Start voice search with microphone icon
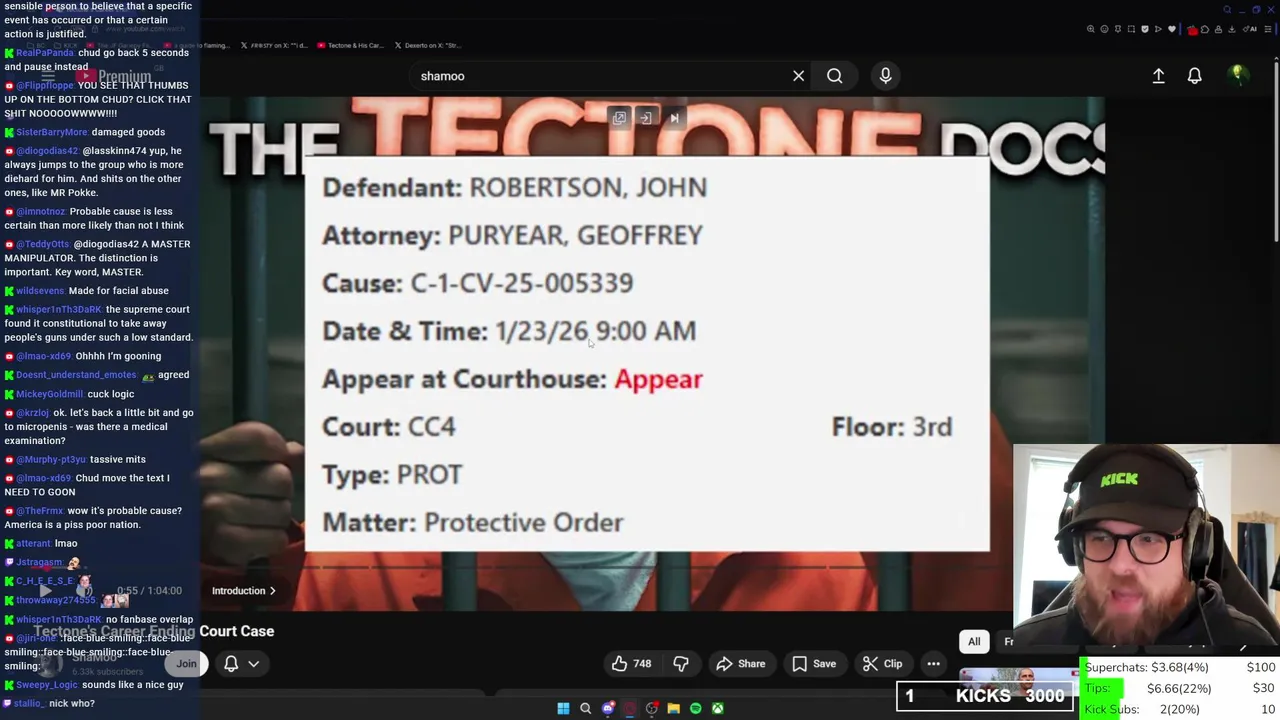1280x720 pixels. [885, 76]
